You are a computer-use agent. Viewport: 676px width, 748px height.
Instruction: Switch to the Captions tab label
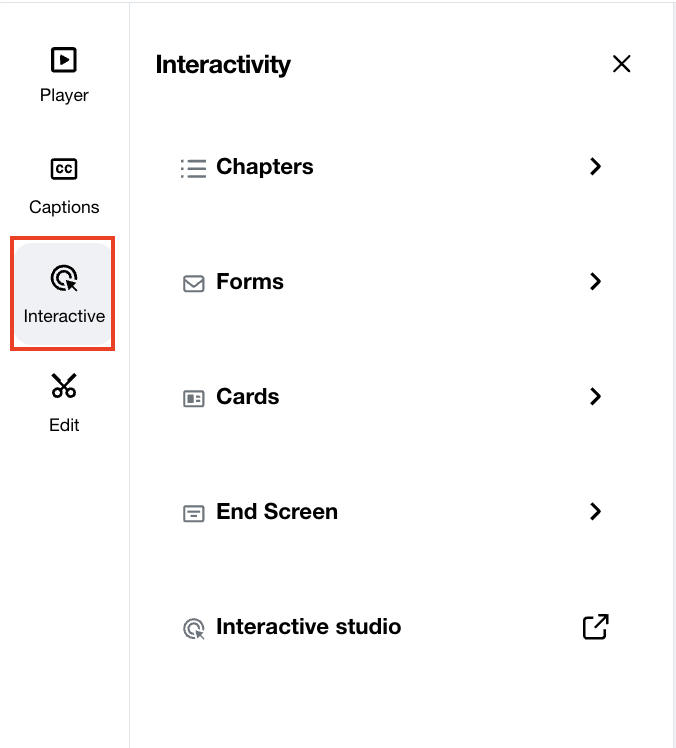64,207
